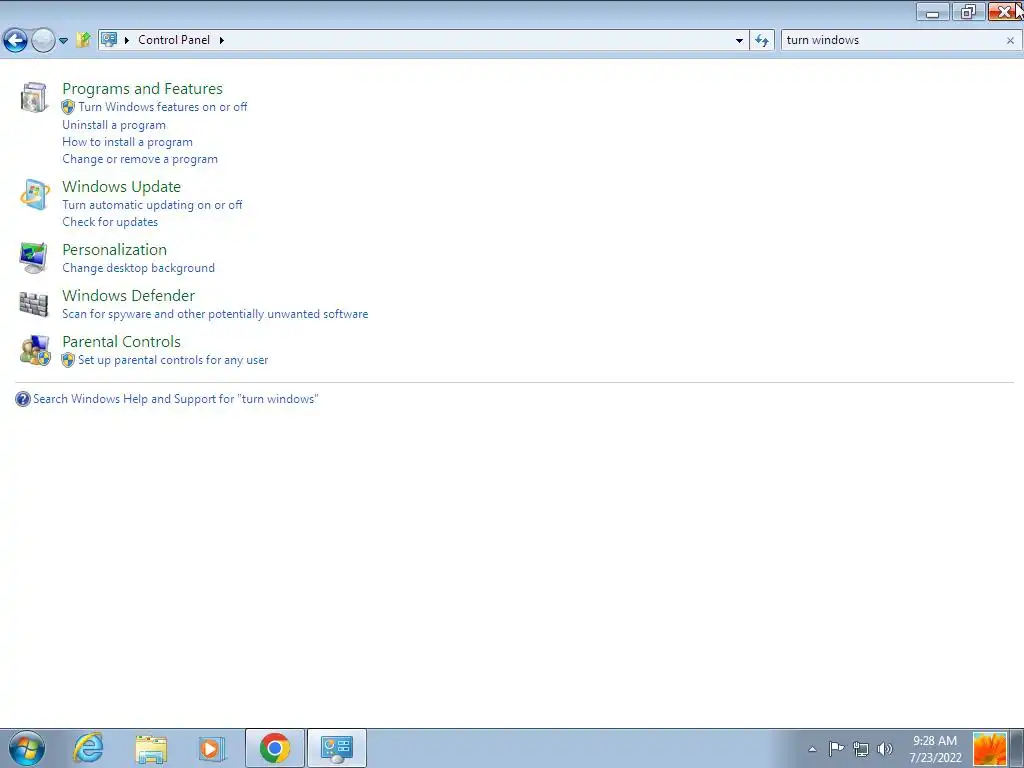Open address bar history dropdown
The image size is (1024, 768).
click(739, 40)
